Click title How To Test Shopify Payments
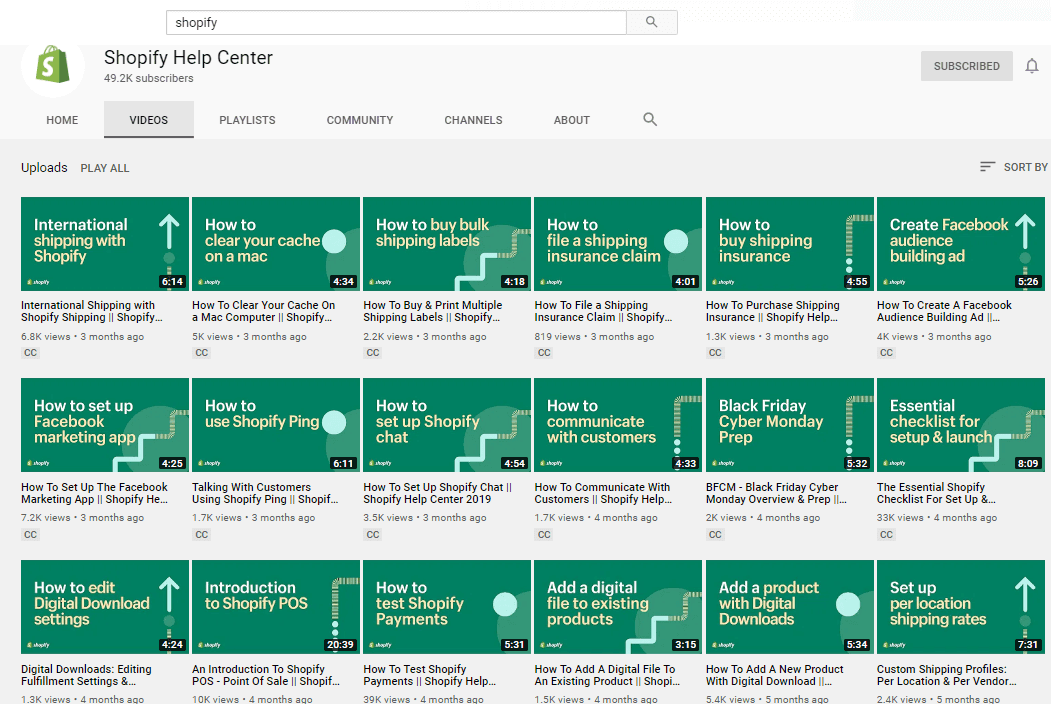 coord(430,674)
